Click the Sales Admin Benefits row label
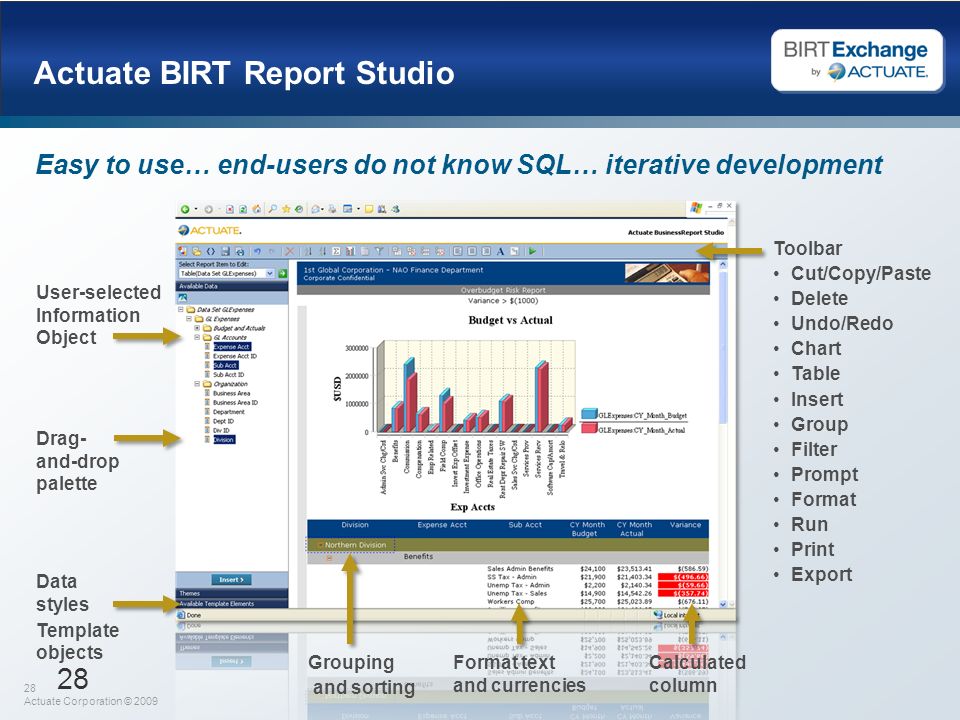Viewport: 960px width, 720px height. (520, 569)
